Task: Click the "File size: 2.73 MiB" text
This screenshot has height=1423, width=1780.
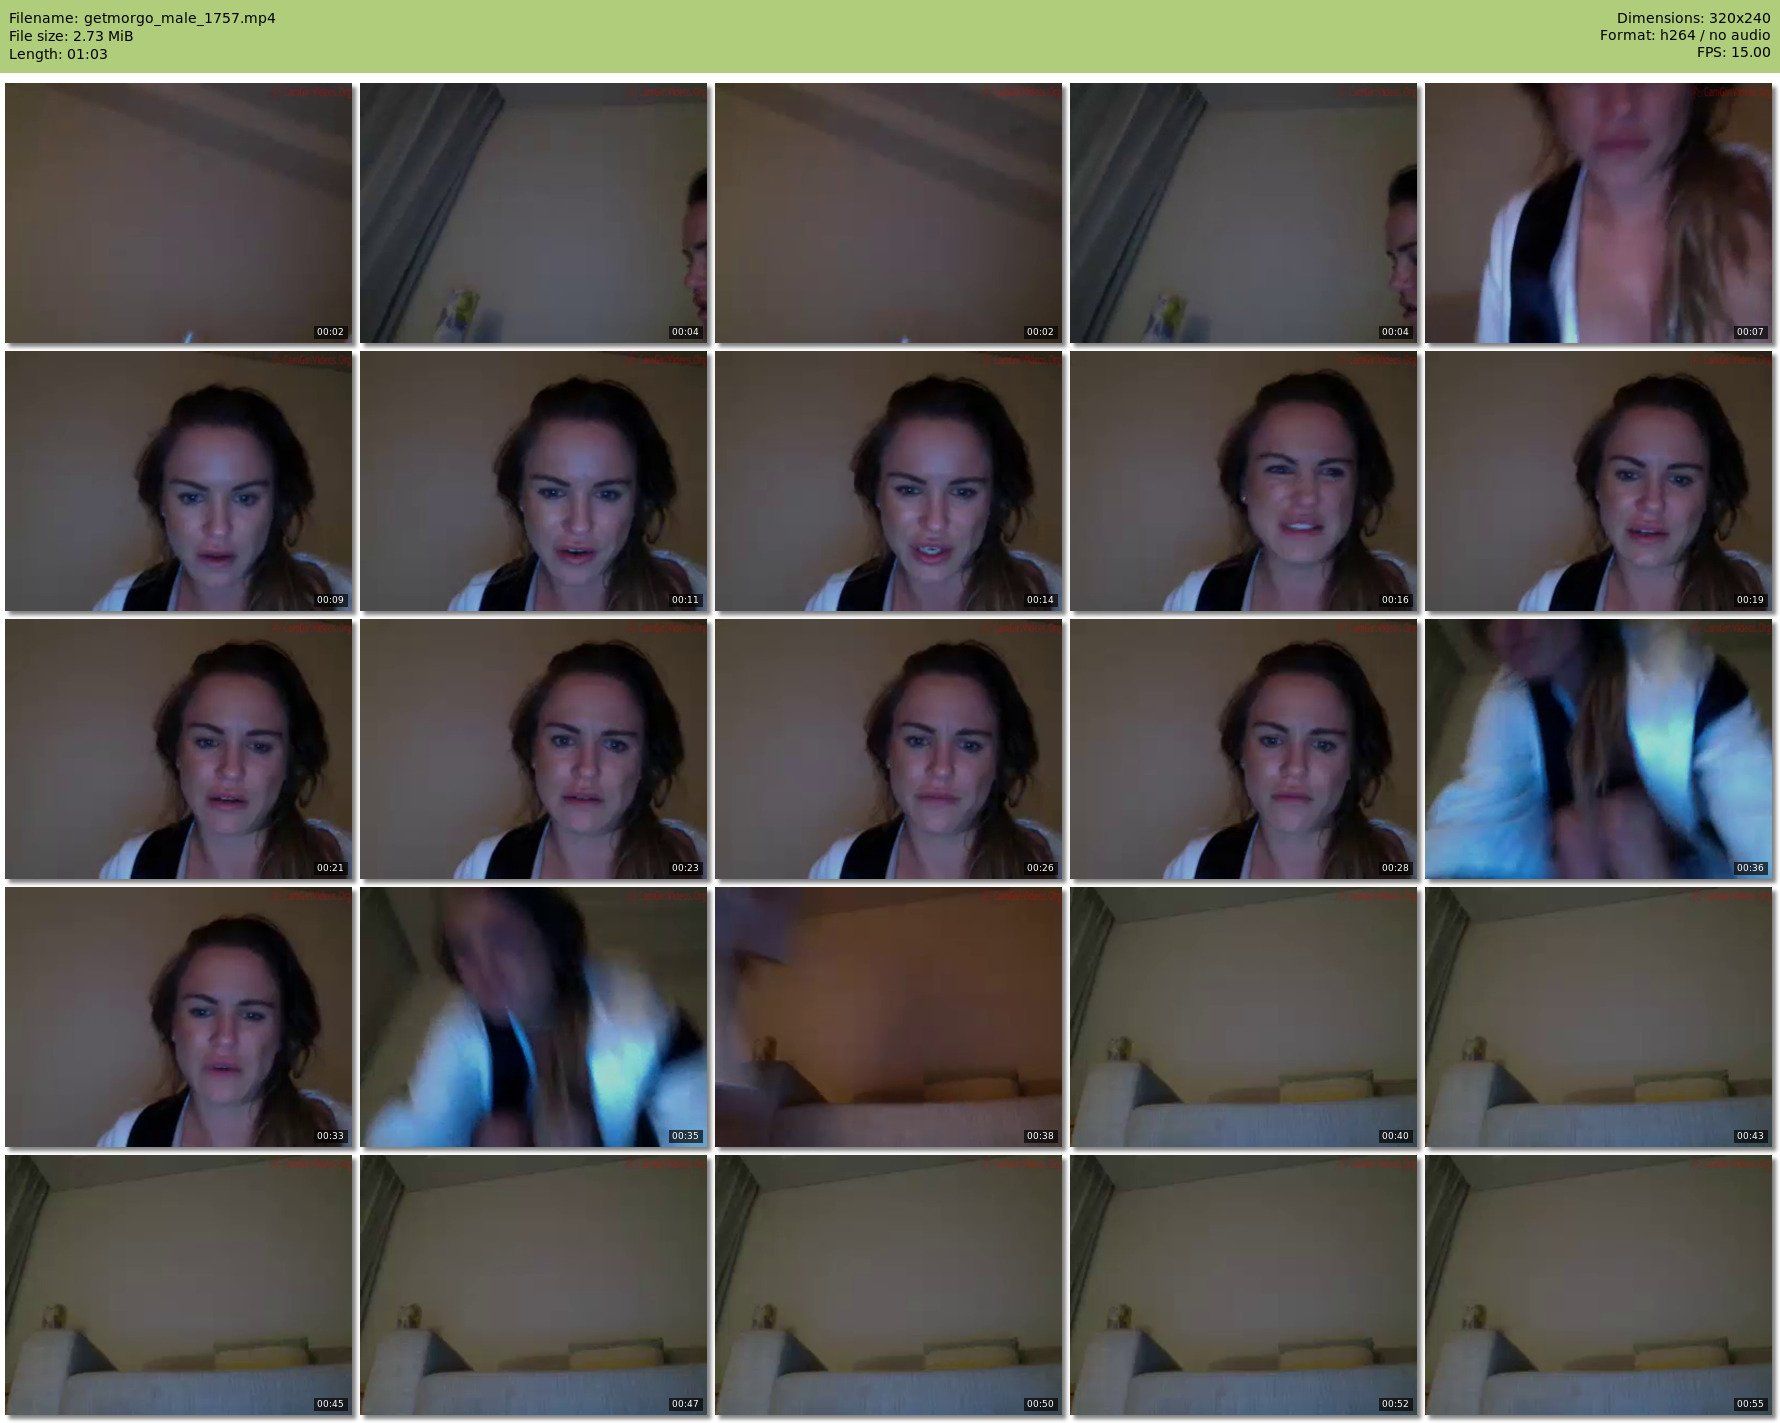Action: (71, 36)
